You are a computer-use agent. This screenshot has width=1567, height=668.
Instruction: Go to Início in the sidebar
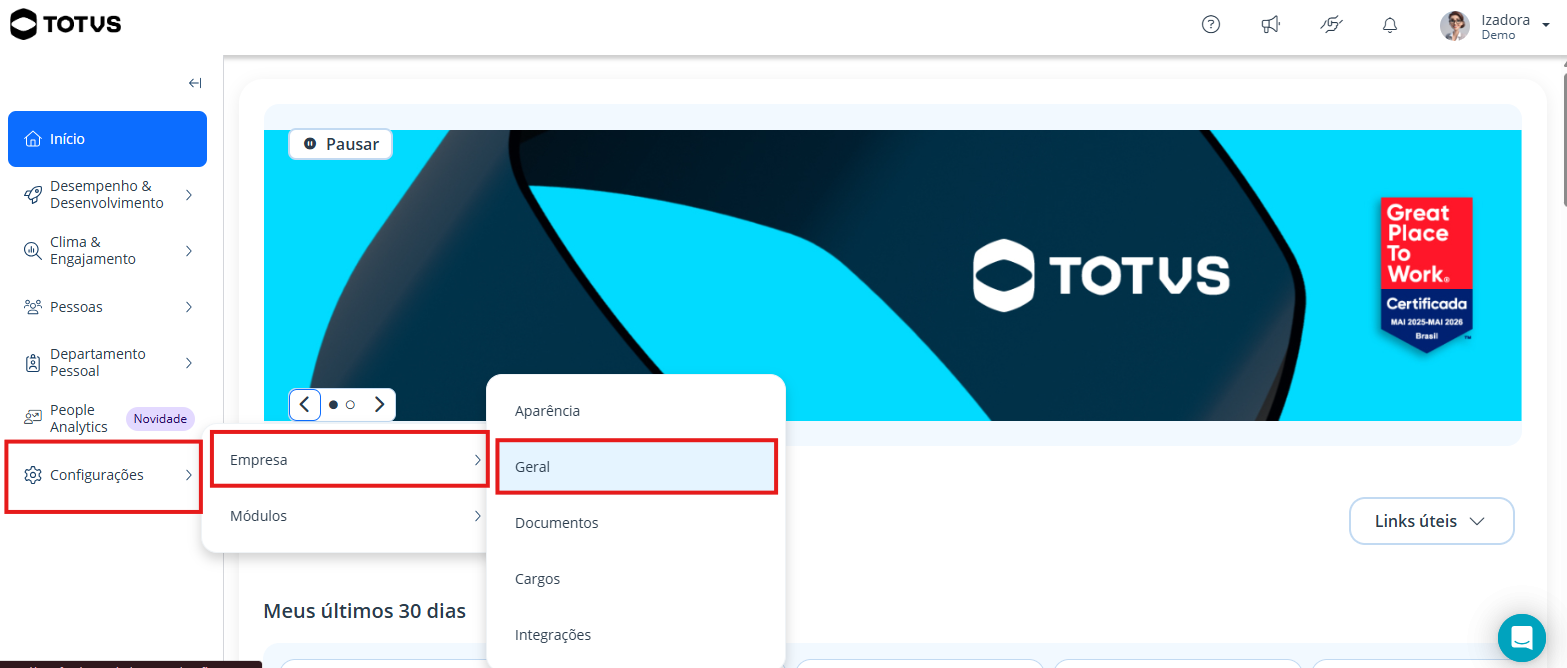[x=107, y=139]
